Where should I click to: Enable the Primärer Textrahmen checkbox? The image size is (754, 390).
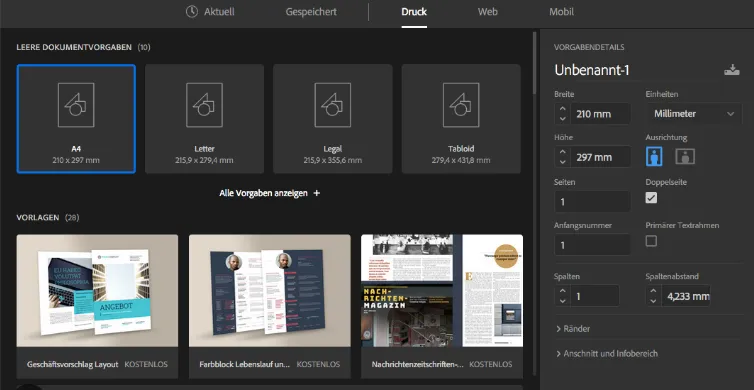point(651,241)
